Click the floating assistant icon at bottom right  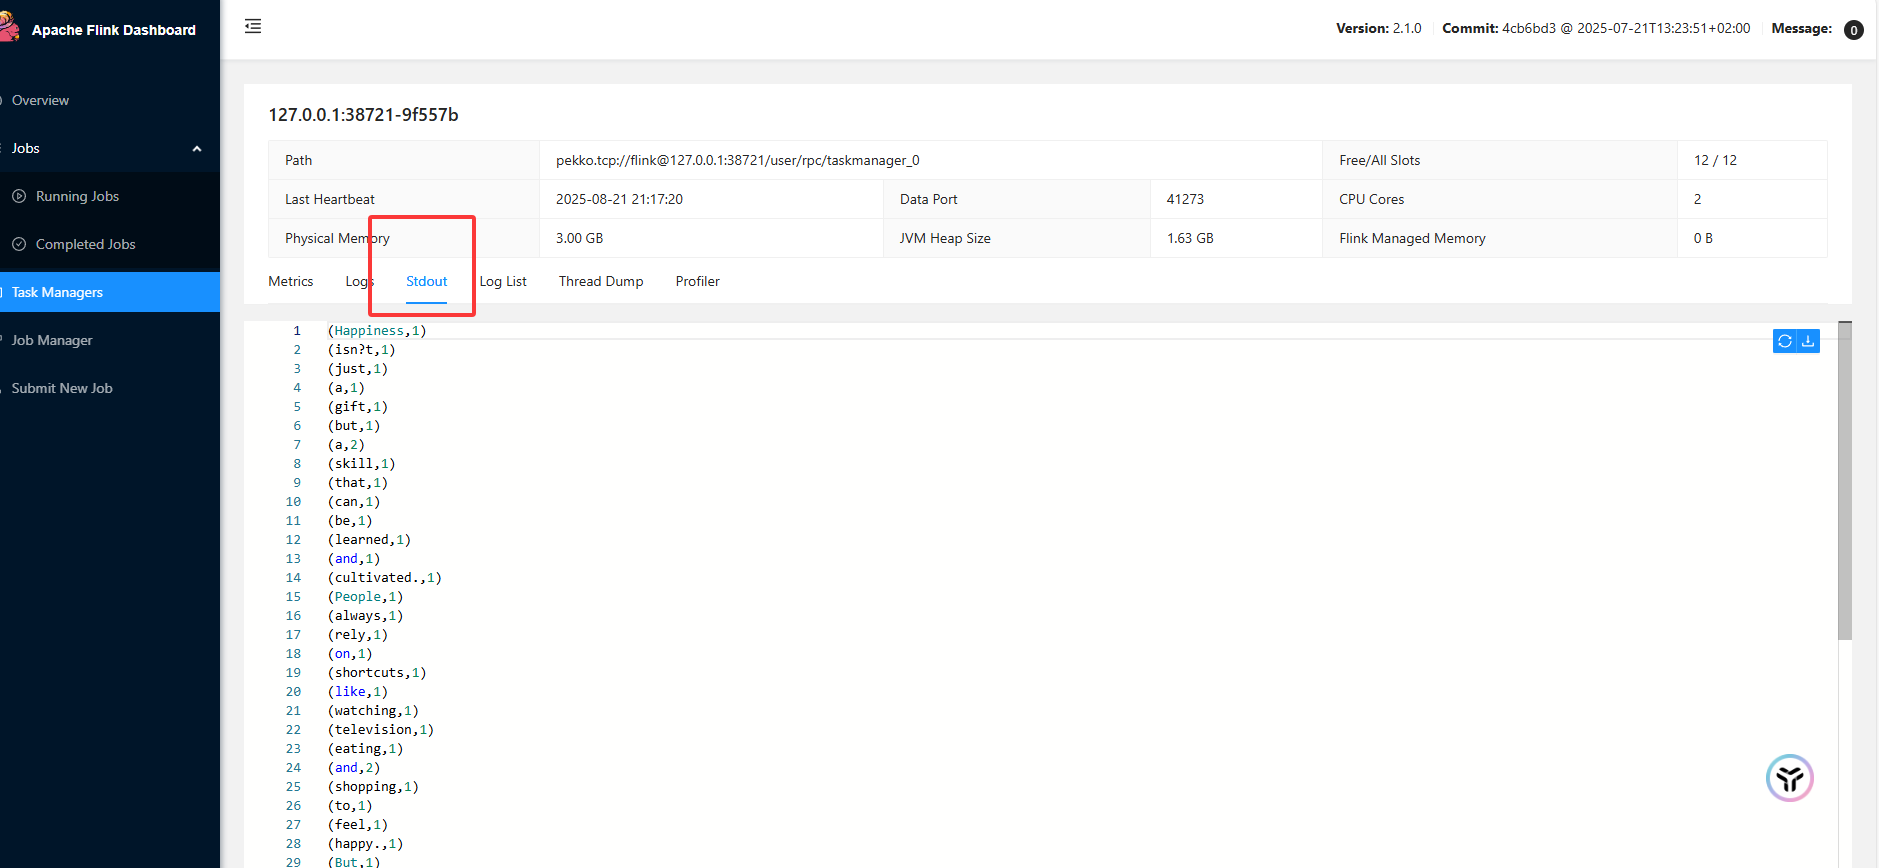tap(1789, 778)
